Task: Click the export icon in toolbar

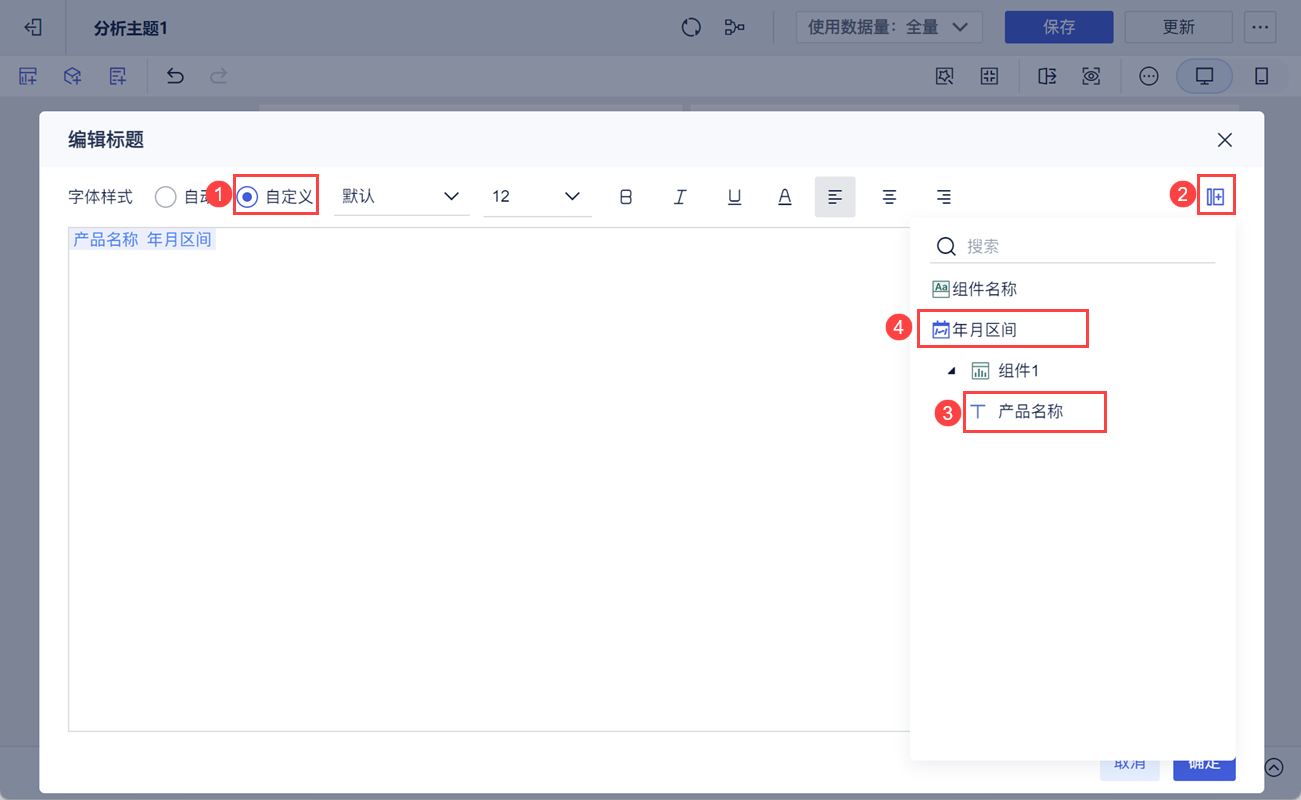Action: click(x=1047, y=76)
